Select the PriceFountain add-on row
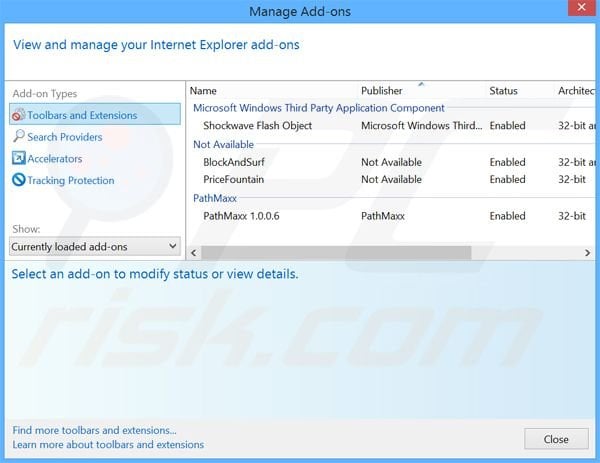This screenshot has width=600, height=463. coord(392,179)
